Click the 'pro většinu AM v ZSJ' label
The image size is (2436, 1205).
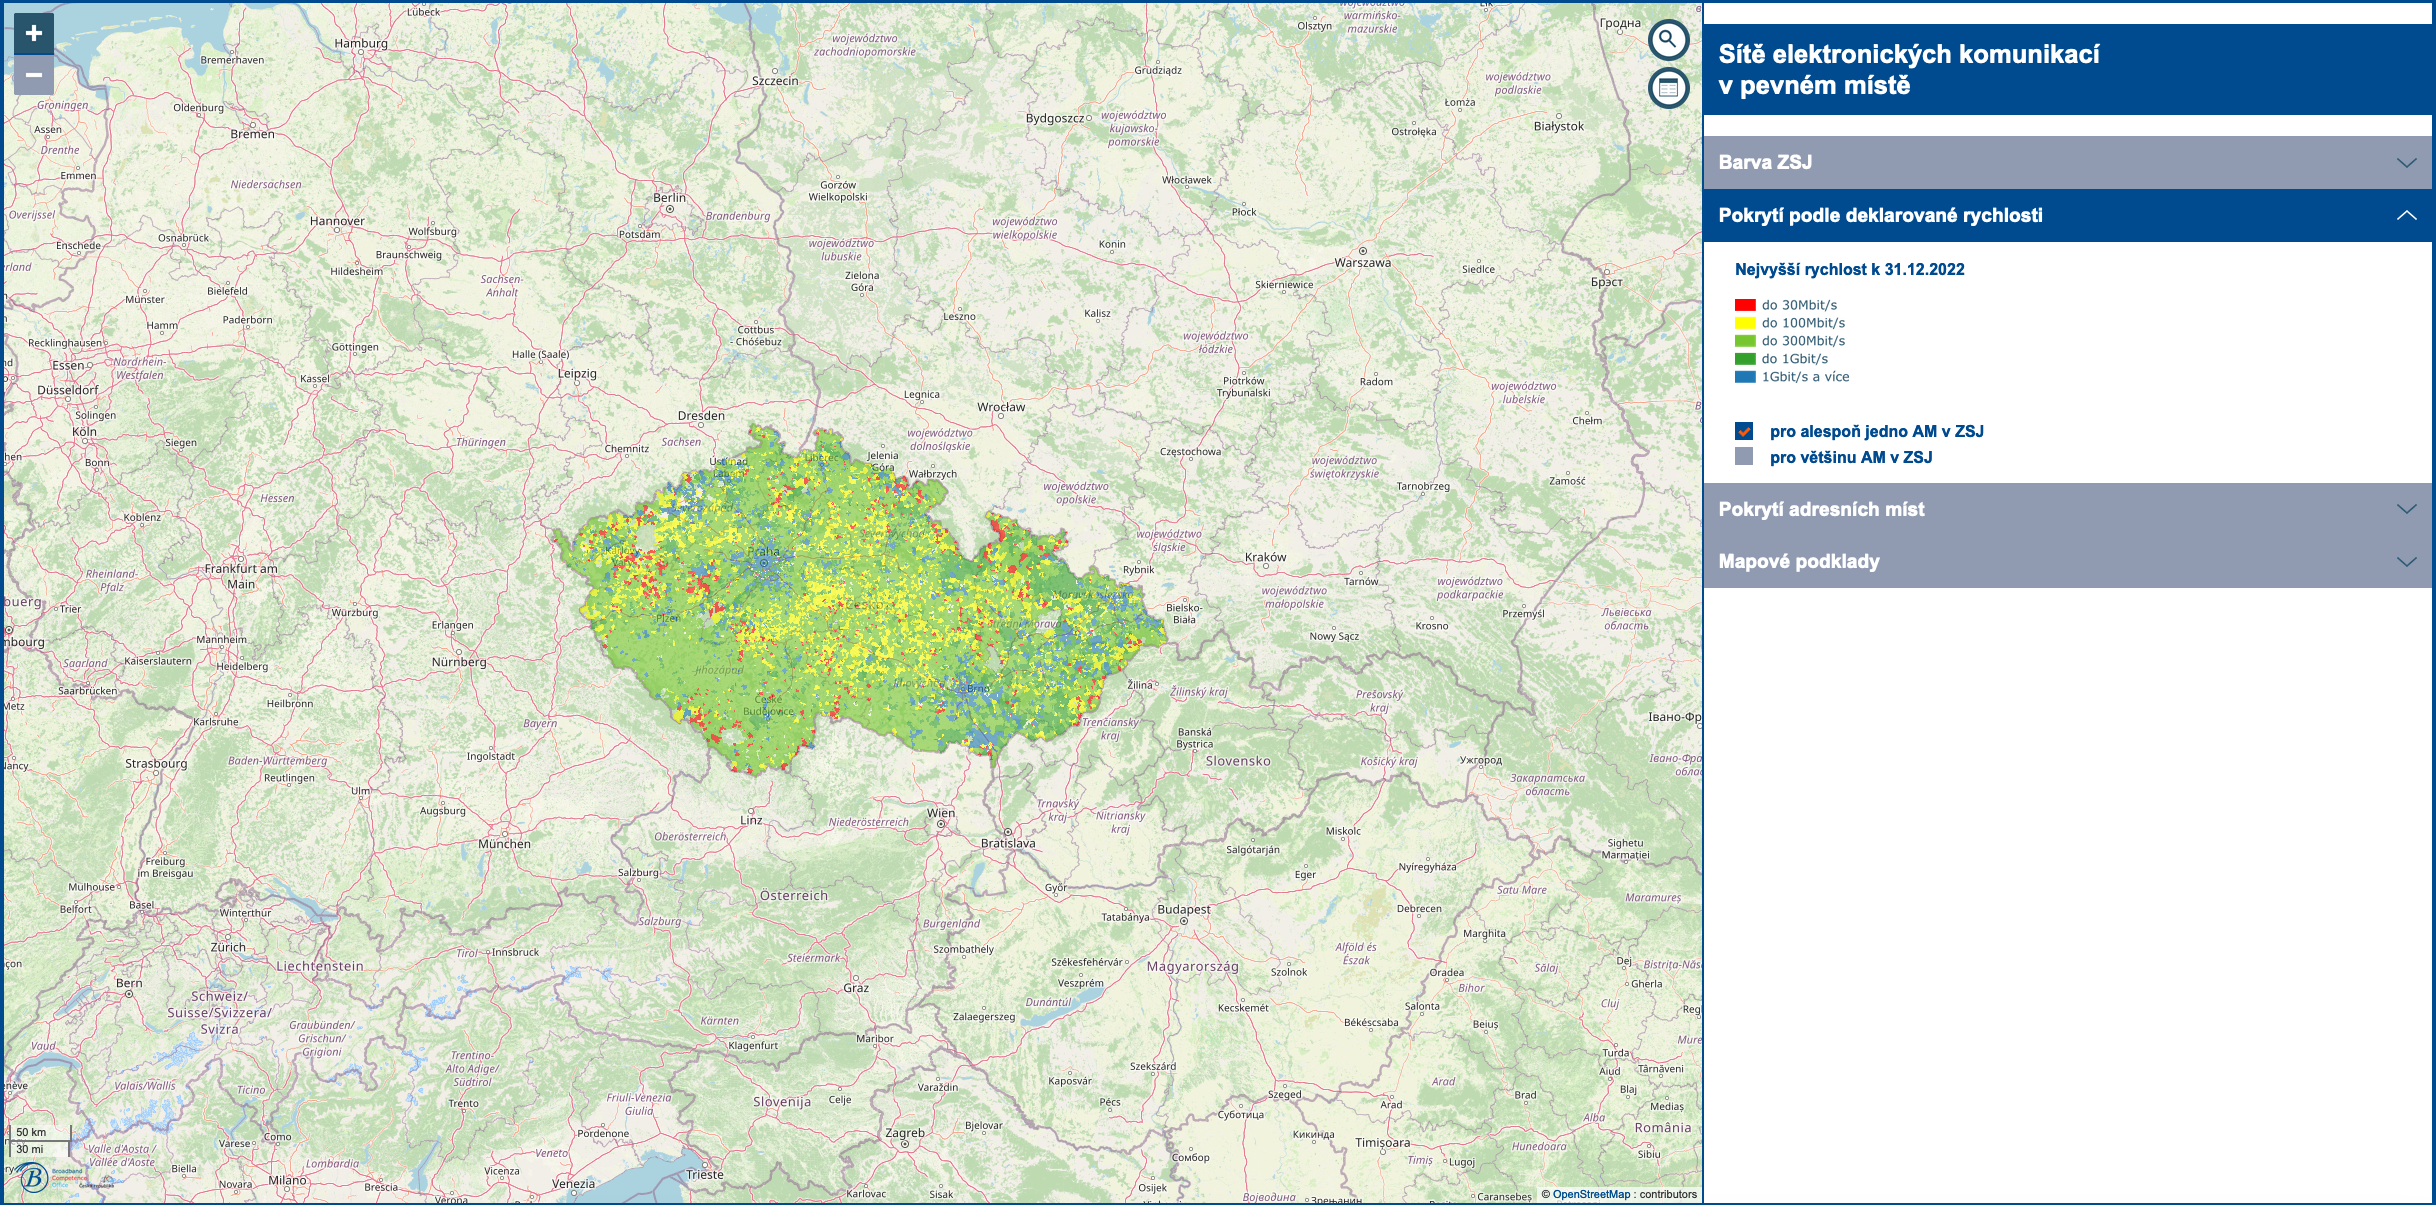(1850, 457)
